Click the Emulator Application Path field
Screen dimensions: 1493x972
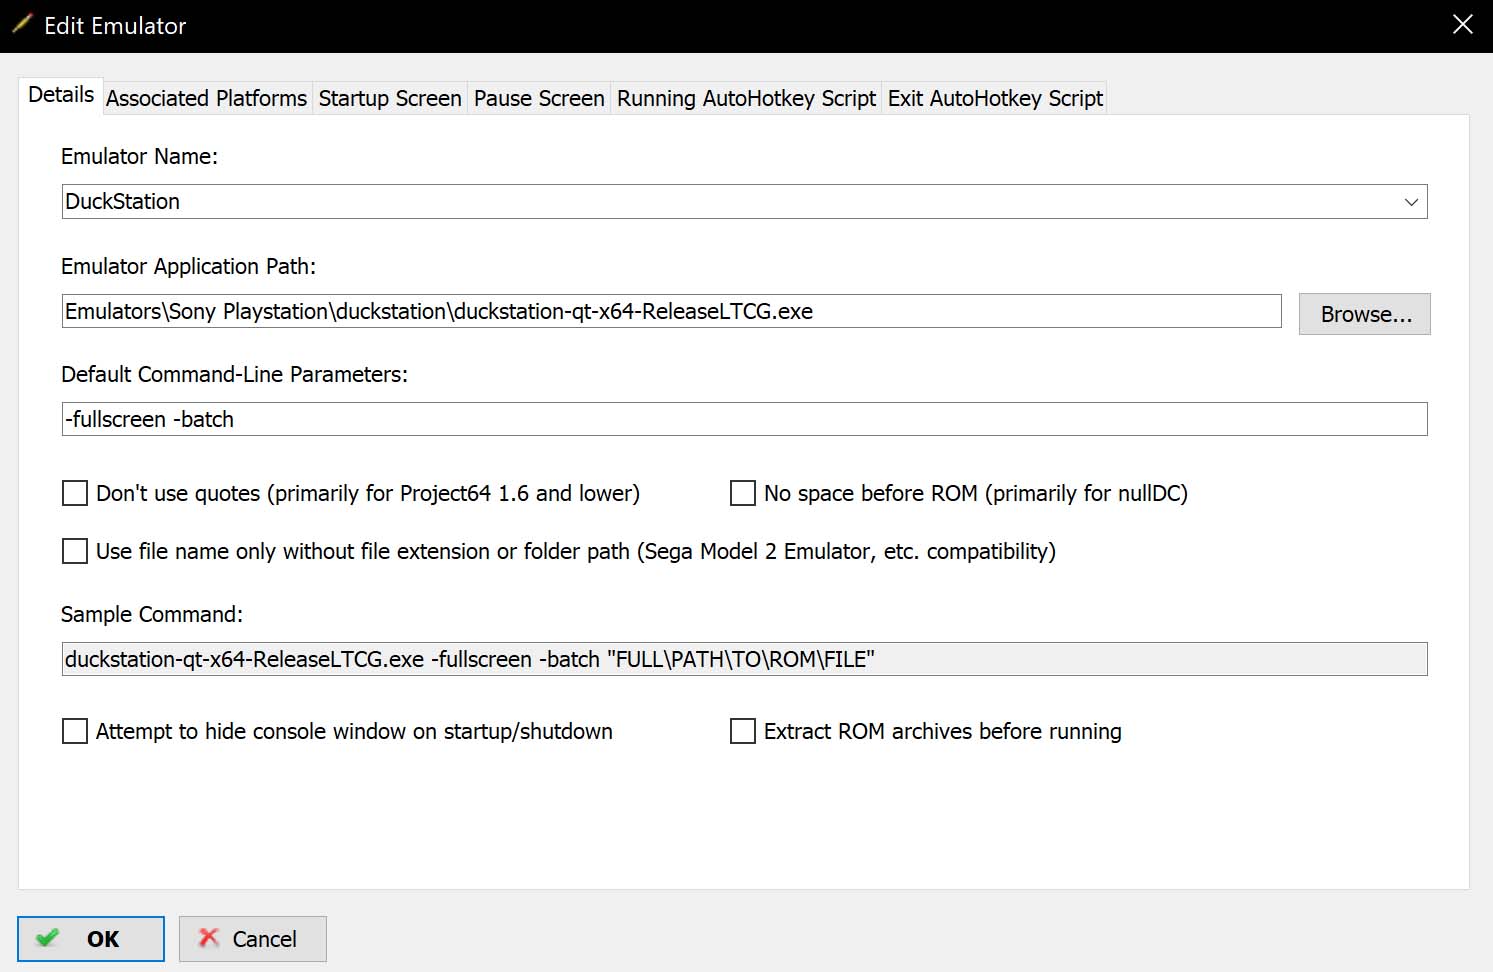click(671, 311)
